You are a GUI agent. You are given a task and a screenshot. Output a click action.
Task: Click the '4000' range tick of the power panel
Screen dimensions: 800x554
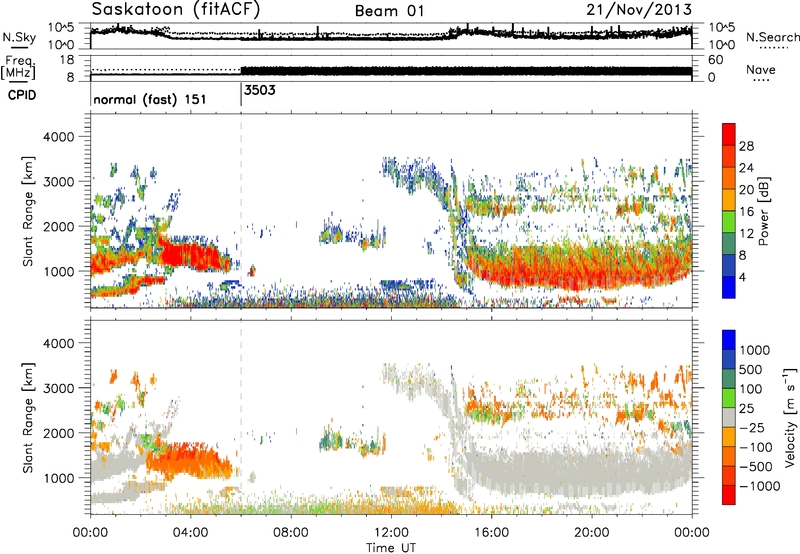(x=58, y=137)
